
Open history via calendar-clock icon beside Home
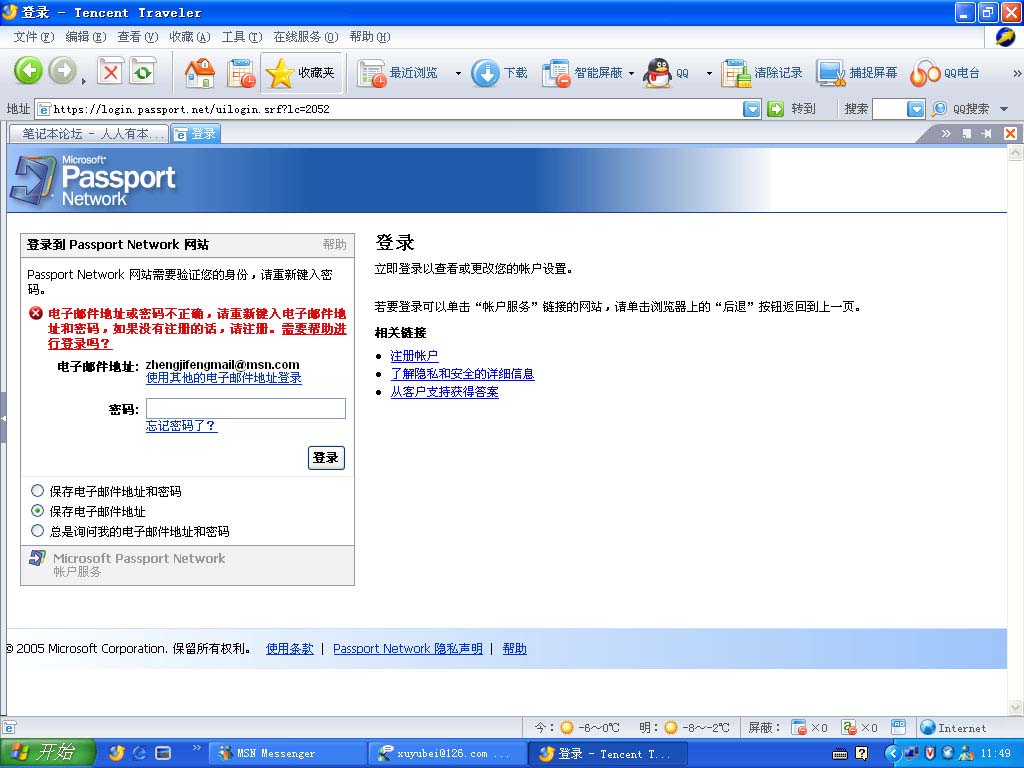(241, 72)
